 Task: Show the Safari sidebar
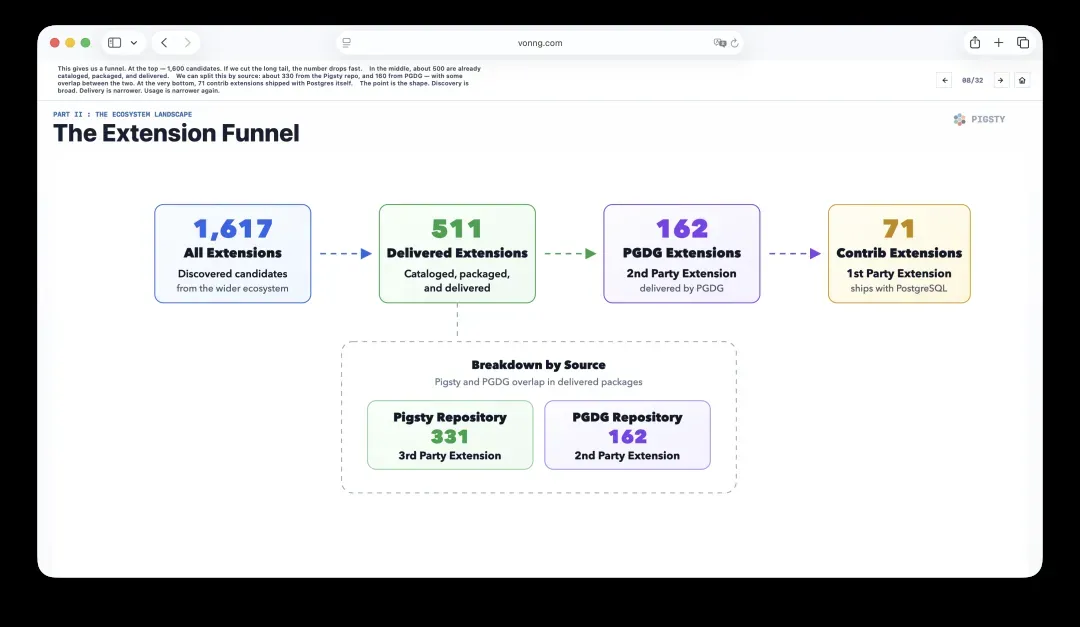[x=114, y=43]
